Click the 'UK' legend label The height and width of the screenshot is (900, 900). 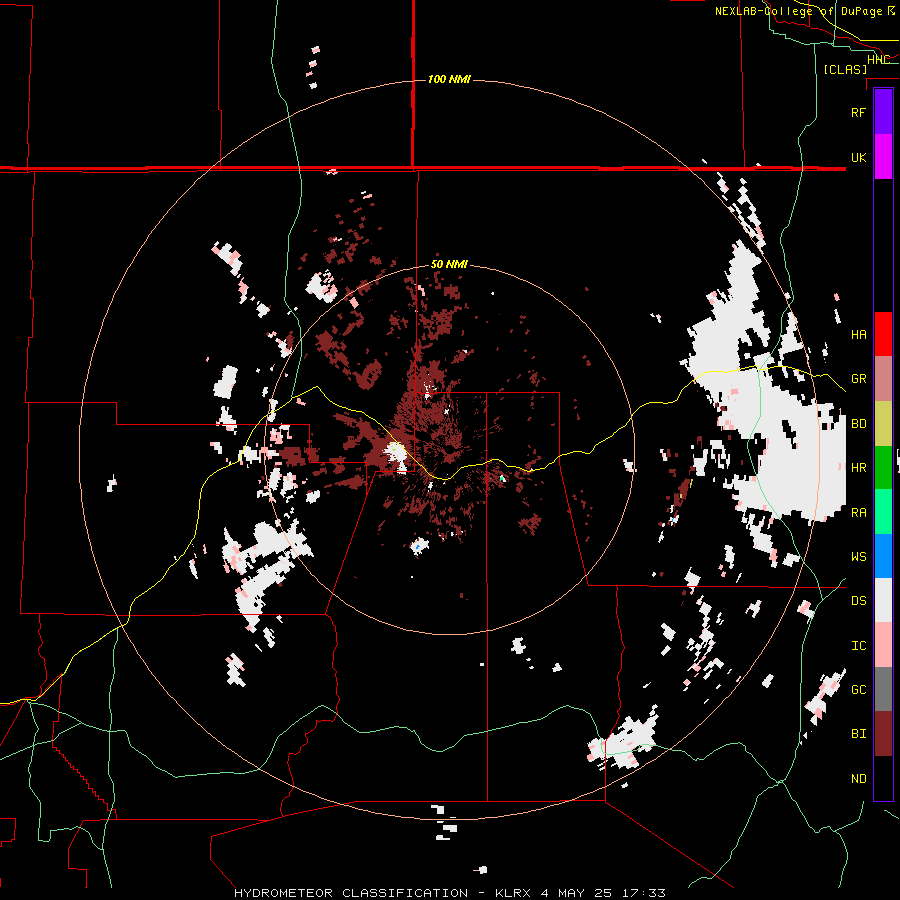[858, 157]
